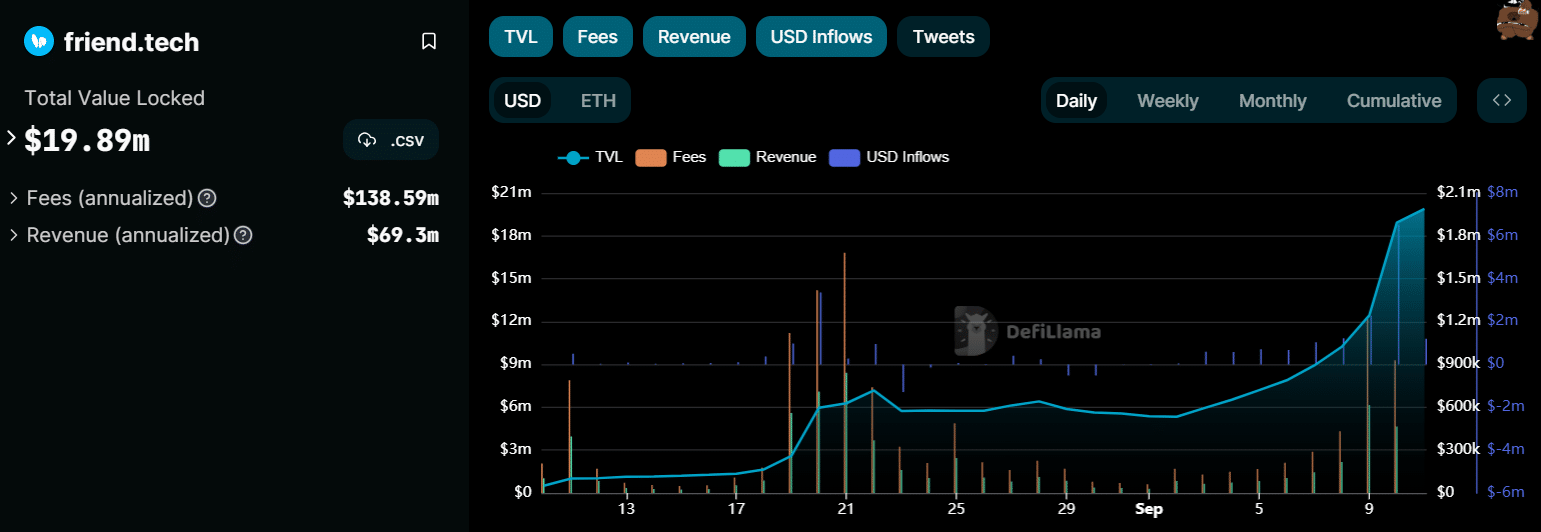Click the blue USD Inflows legend swatch
The height and width of the screenshot is (532, 1541).
point(845,157)
